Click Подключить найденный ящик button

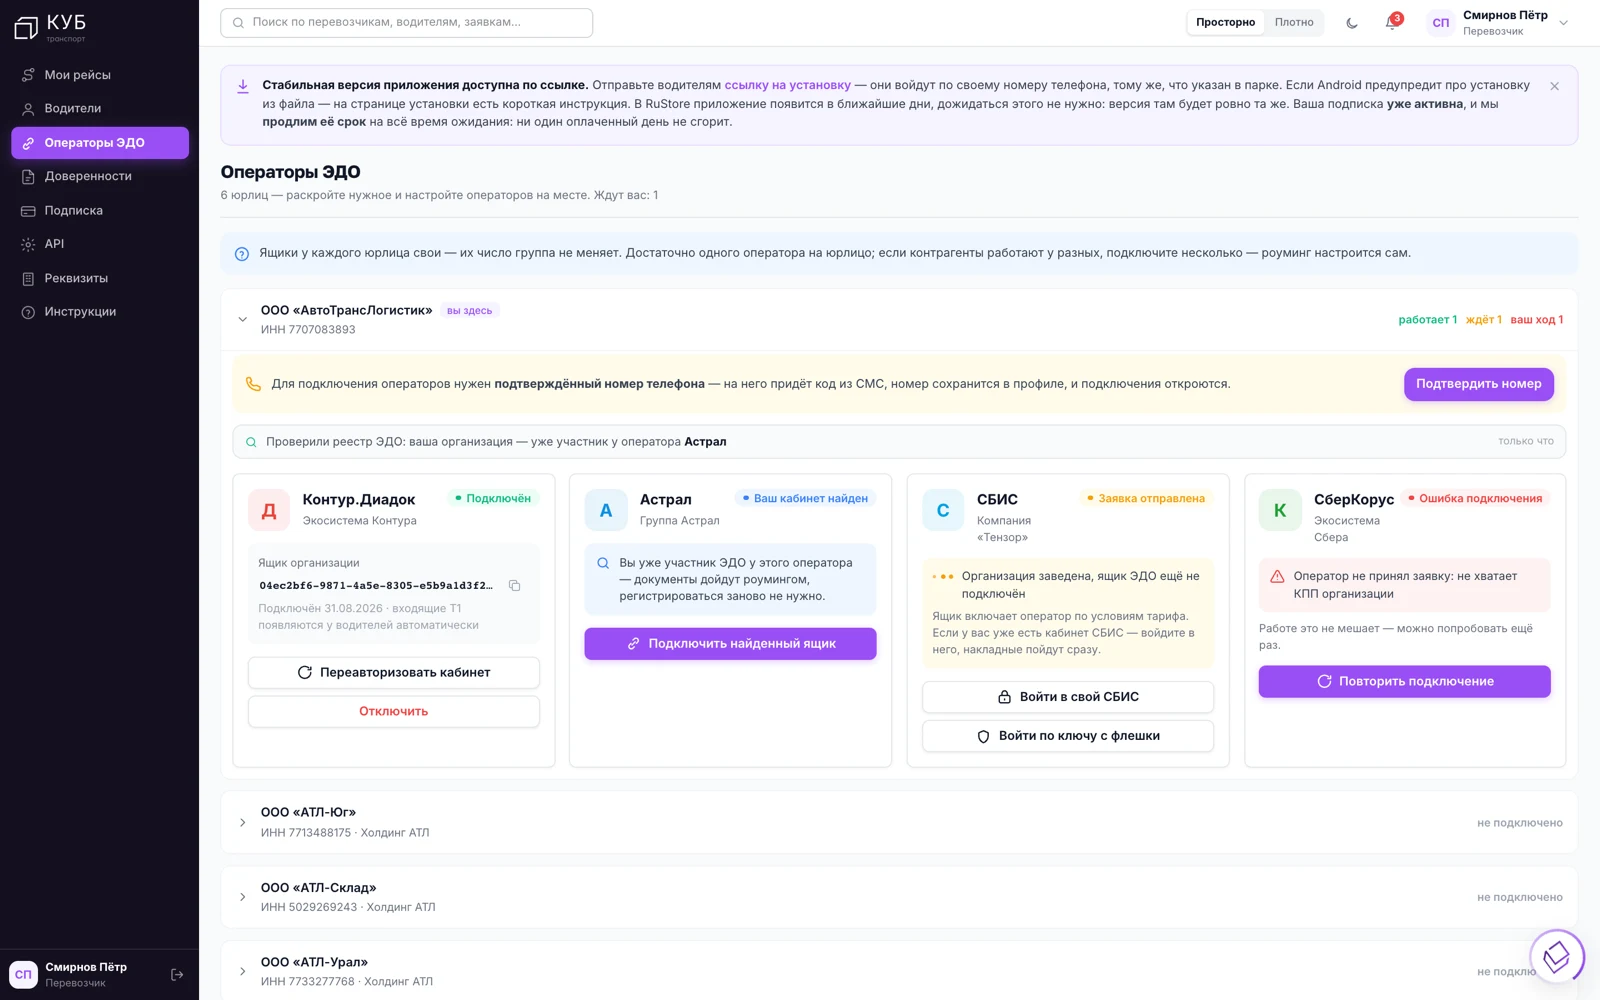(x=730, y=644)
